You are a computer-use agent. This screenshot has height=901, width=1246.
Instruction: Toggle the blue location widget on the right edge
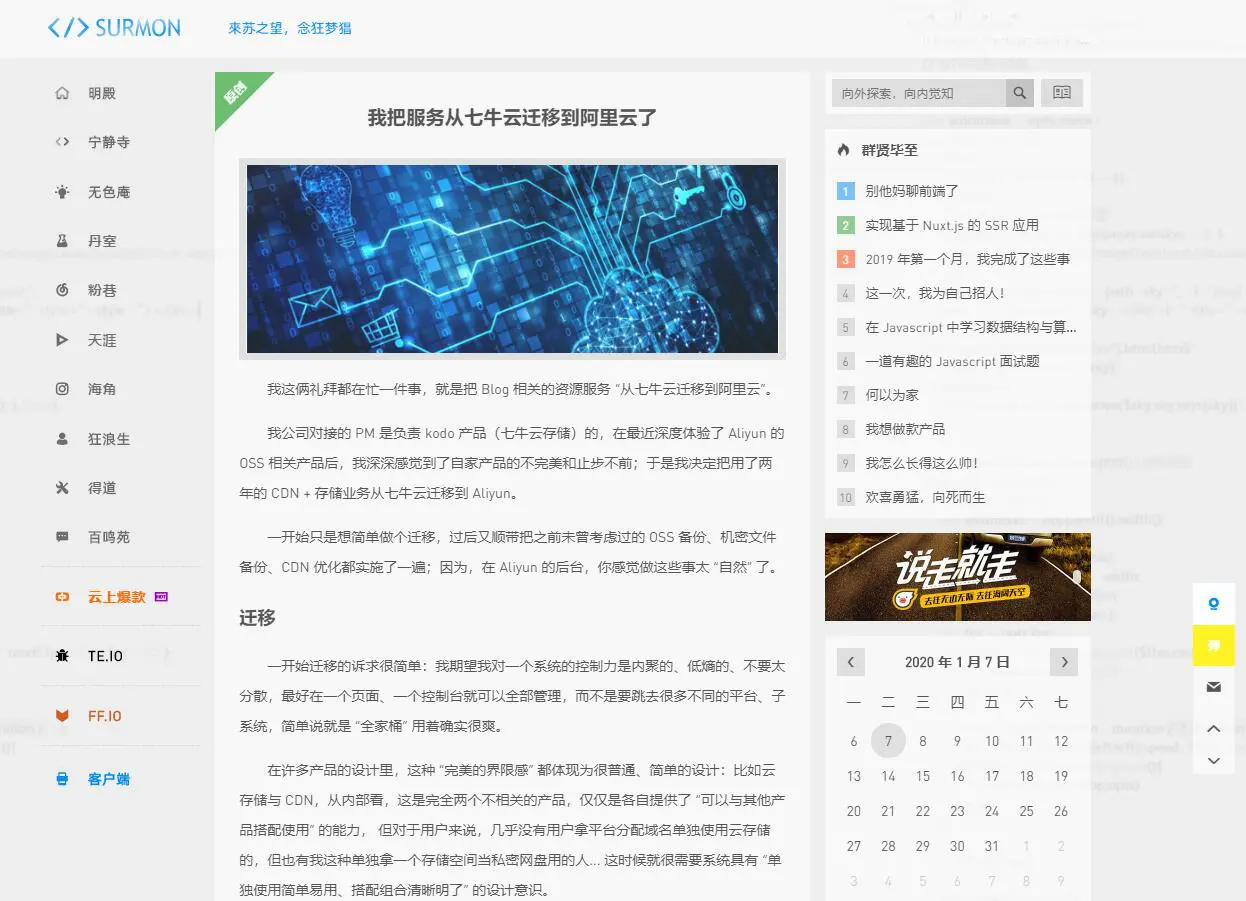point(1213,603)
